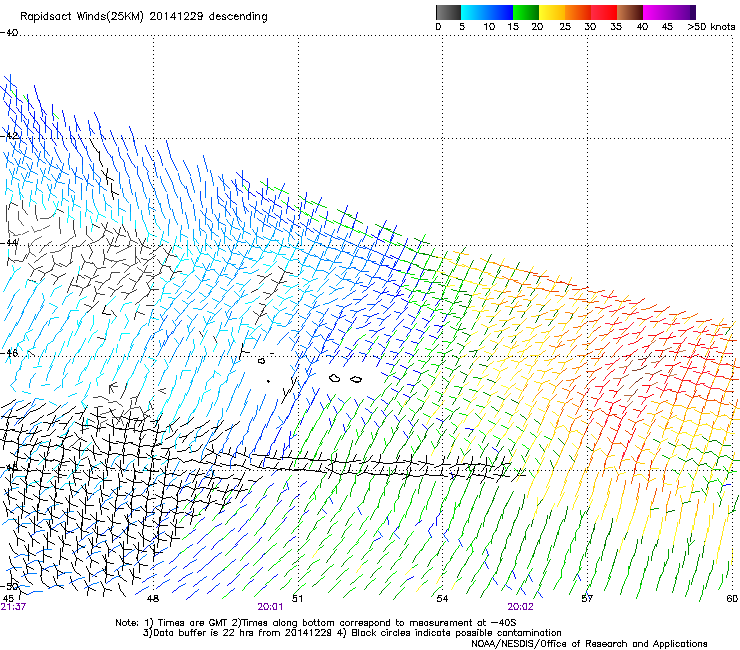Click the 'NOAA/NESDIS/Office of Research and Applications' credit
Screen dimensions: 740x650
click(589, 644)
